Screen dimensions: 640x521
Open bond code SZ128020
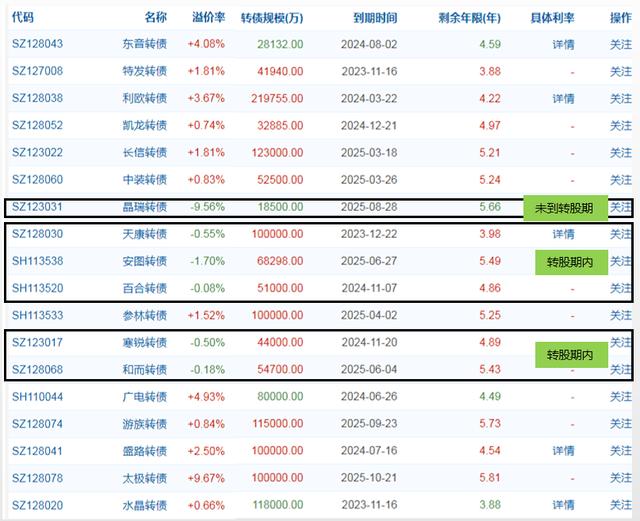click(x=38, y=505)
